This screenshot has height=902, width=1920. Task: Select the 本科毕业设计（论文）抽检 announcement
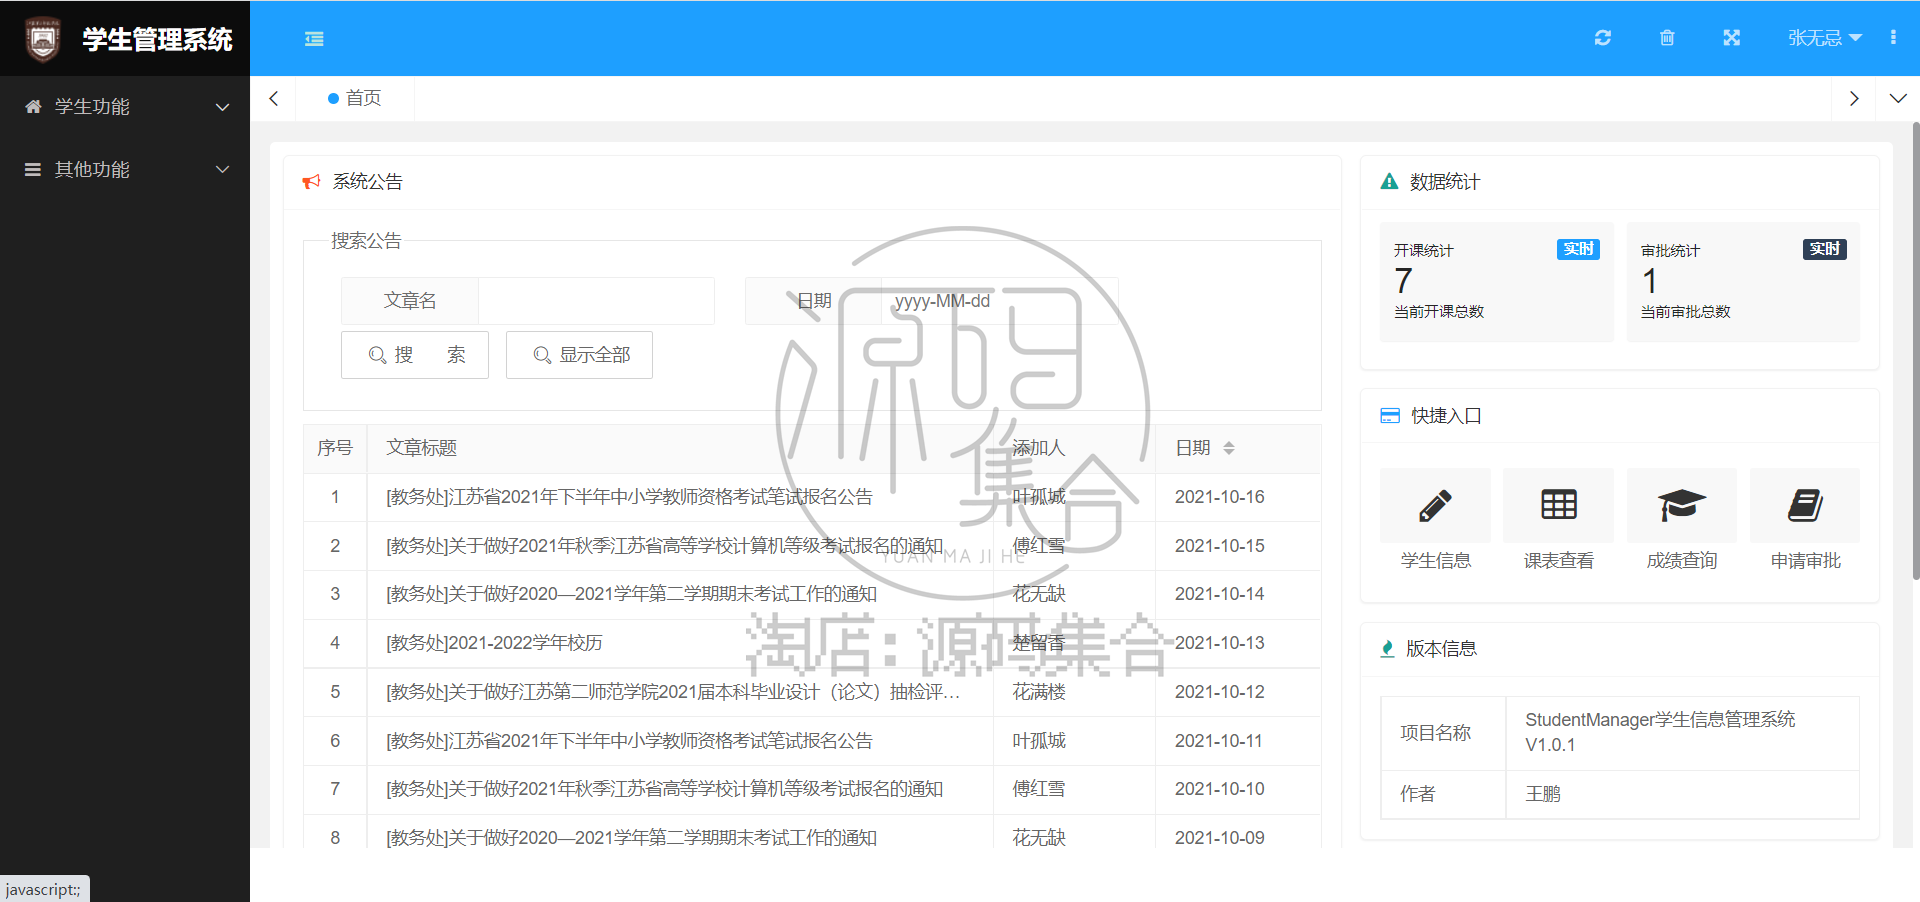(x=673, y=692)
